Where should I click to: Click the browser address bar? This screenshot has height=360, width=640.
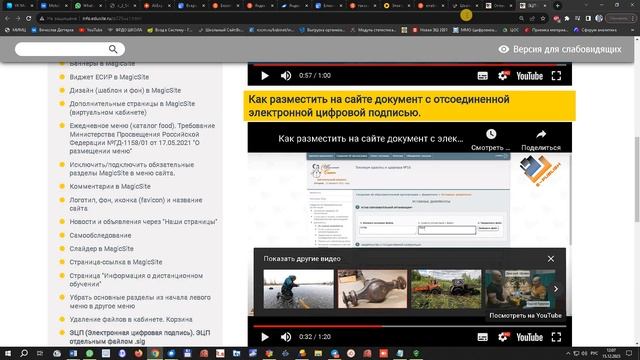tap(278, 18)
